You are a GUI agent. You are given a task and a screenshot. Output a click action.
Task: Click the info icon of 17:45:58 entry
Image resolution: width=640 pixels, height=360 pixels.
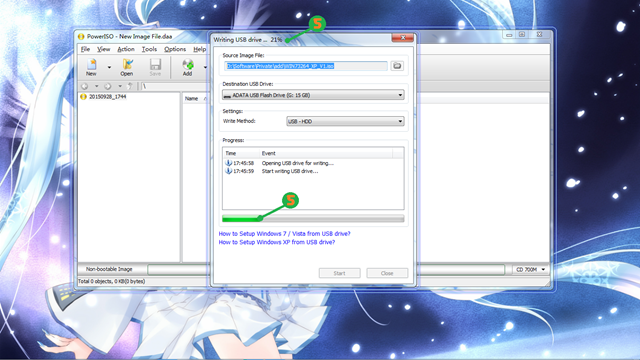point(229,163)
